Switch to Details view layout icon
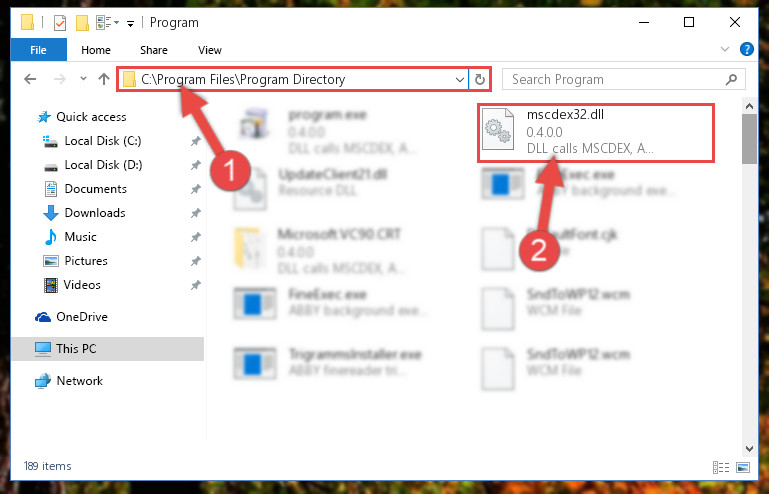This screenshot has height=494, width=769. tap(720, 468)
